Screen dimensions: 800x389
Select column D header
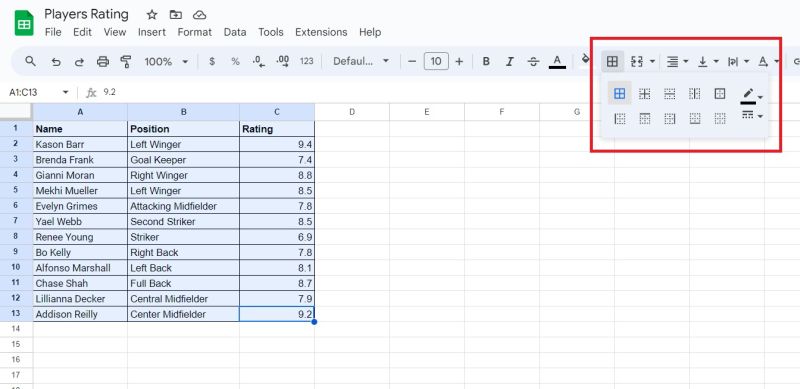352,111
